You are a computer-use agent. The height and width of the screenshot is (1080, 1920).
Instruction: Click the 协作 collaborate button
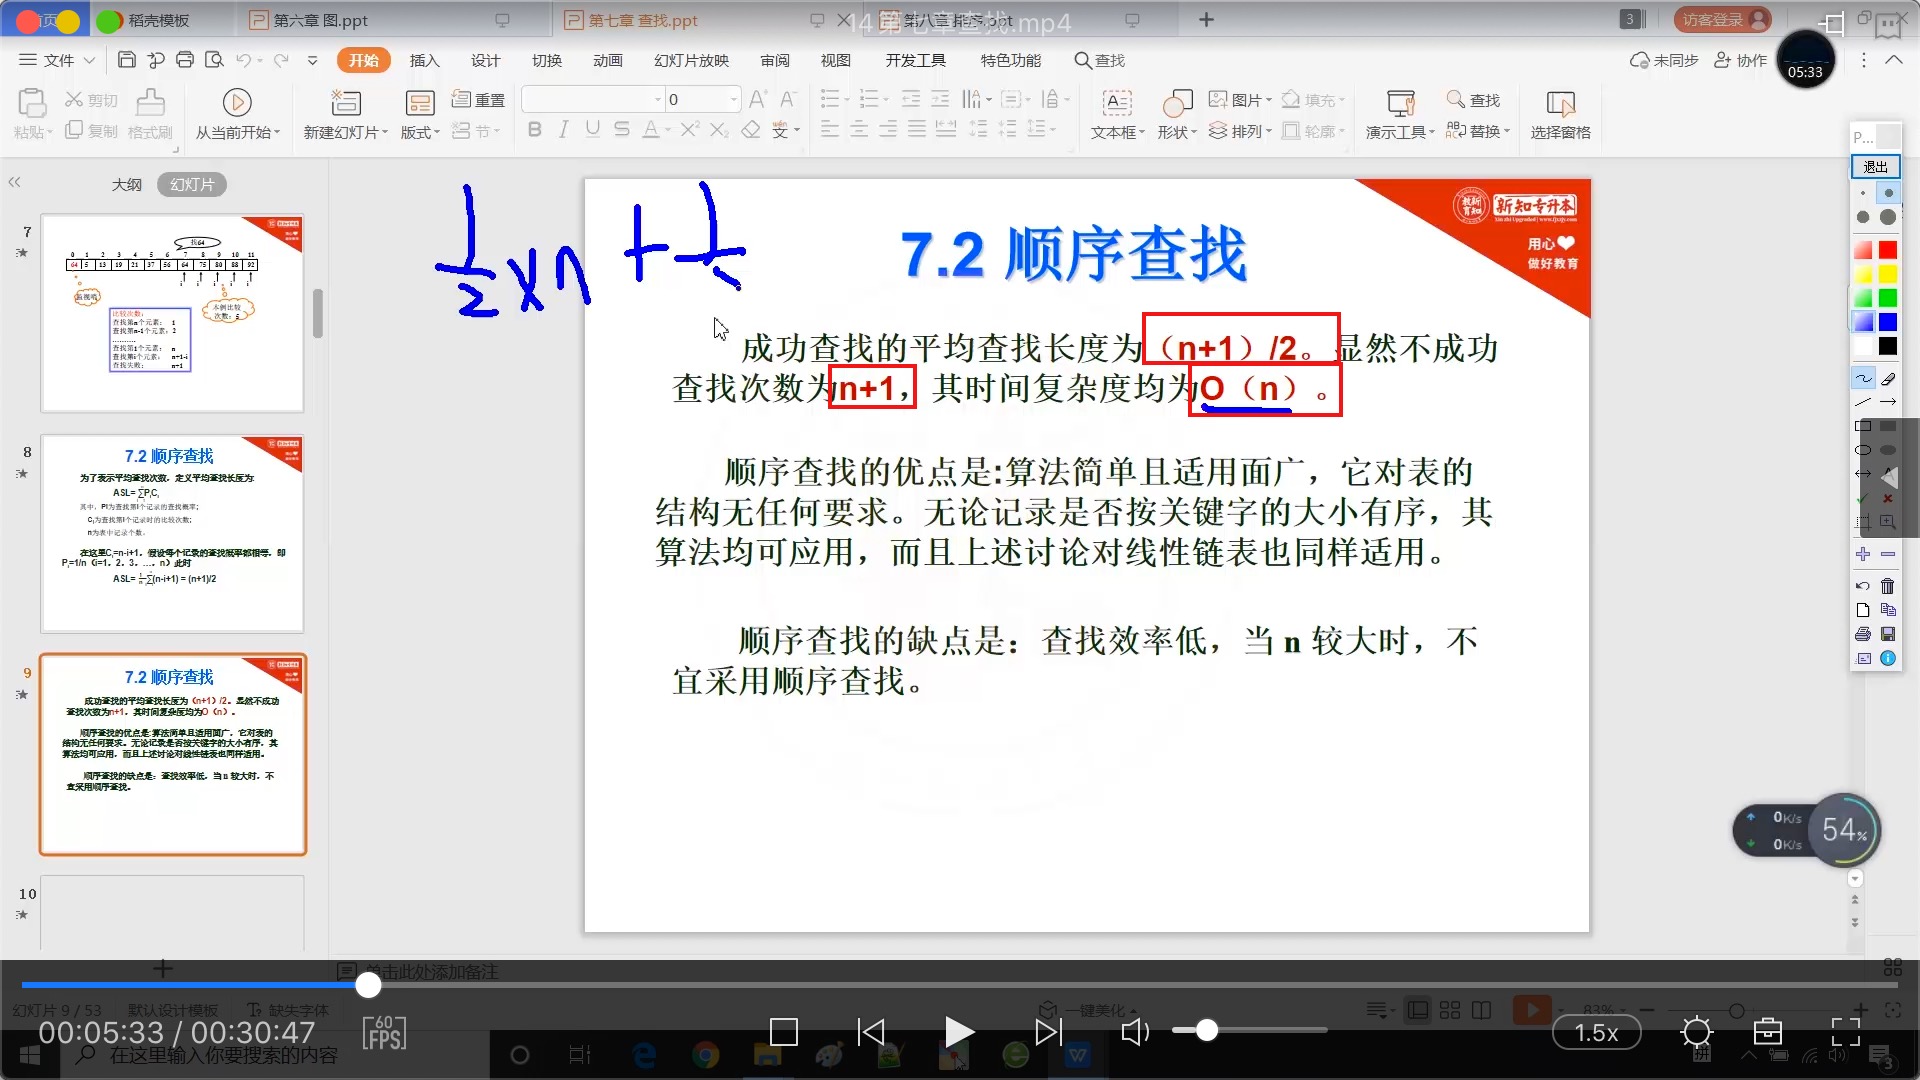1740,60
